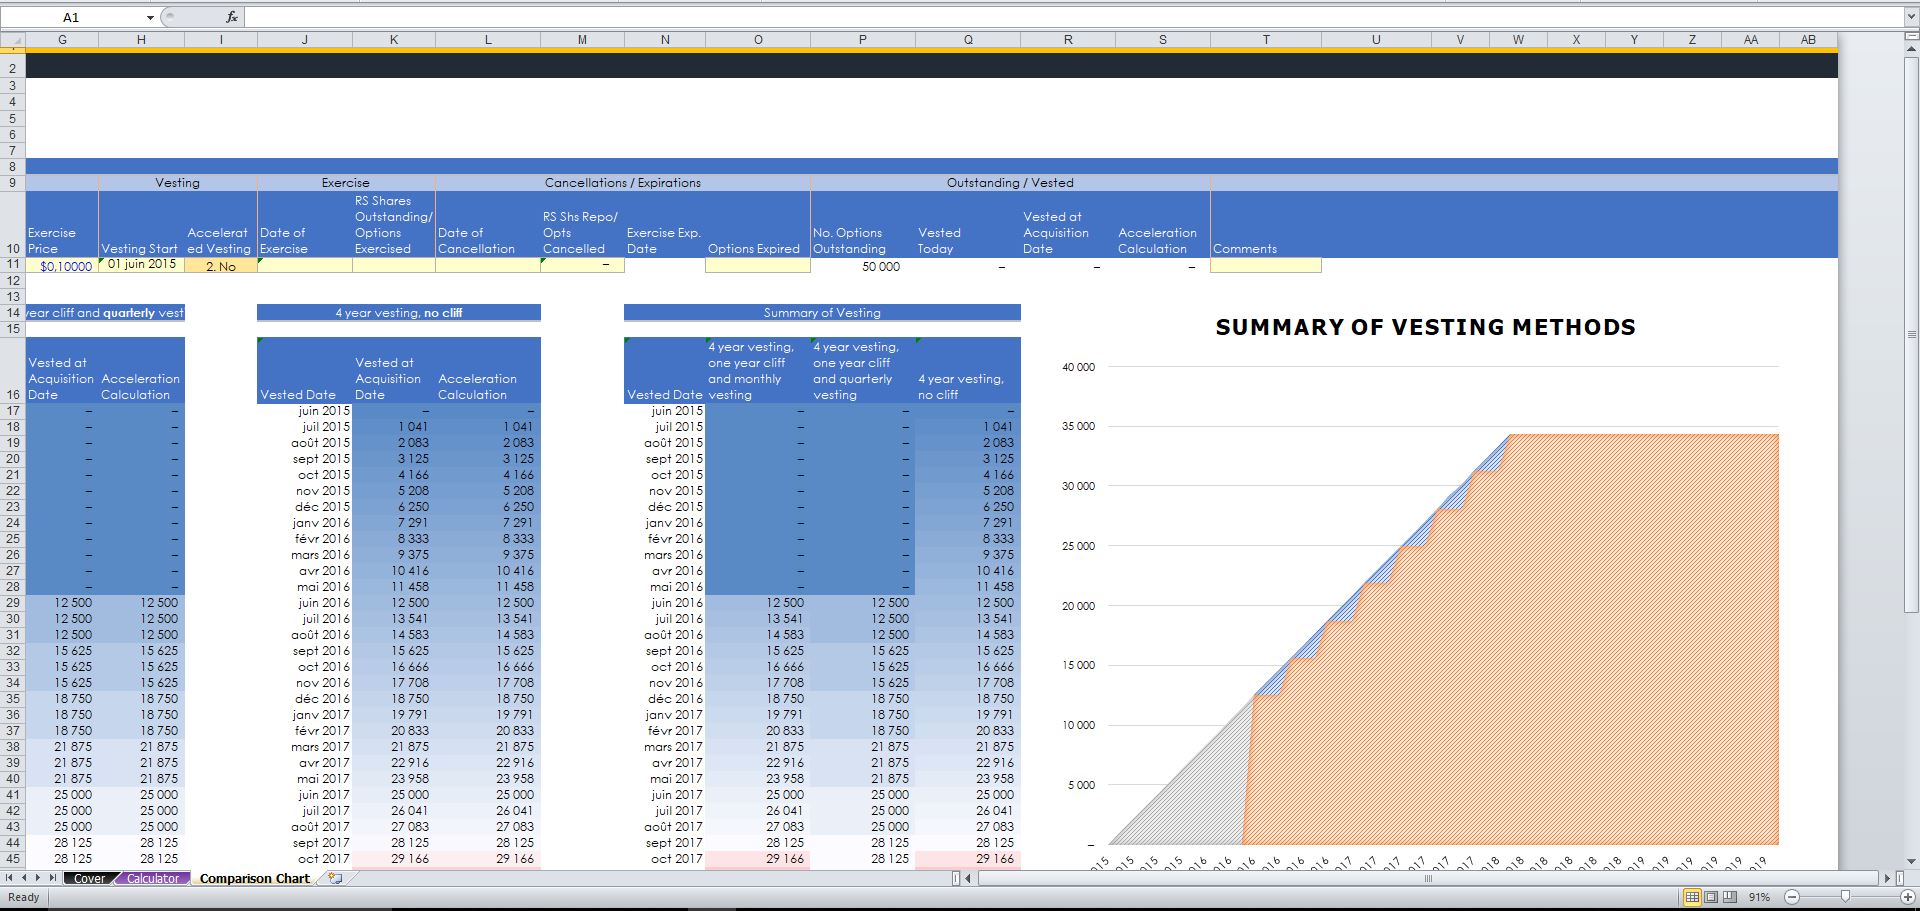The width and height of the screenshot is (1920, 911).
Task: Go to first sheet with tab navigation arrow
Action: pyautogui.click(x=11, y=878)
